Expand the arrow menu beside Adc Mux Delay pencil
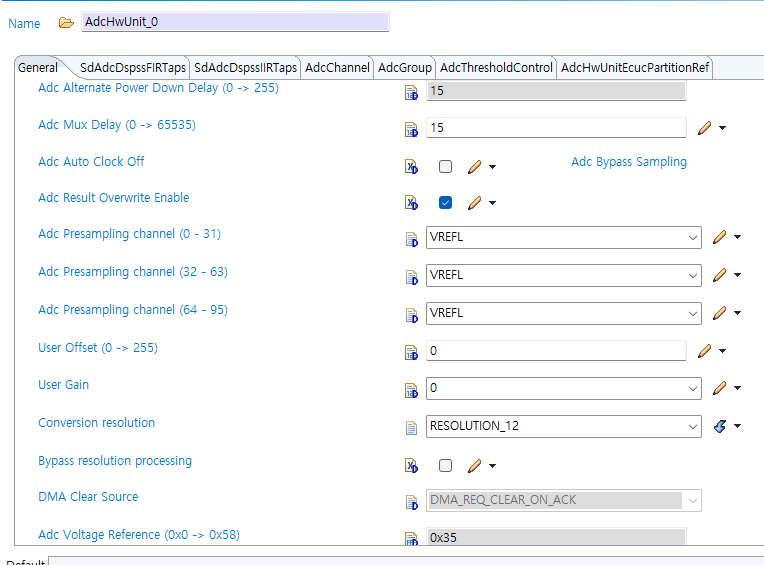The height and width of the screenshot is (565, 764). [x=723, y=128]
